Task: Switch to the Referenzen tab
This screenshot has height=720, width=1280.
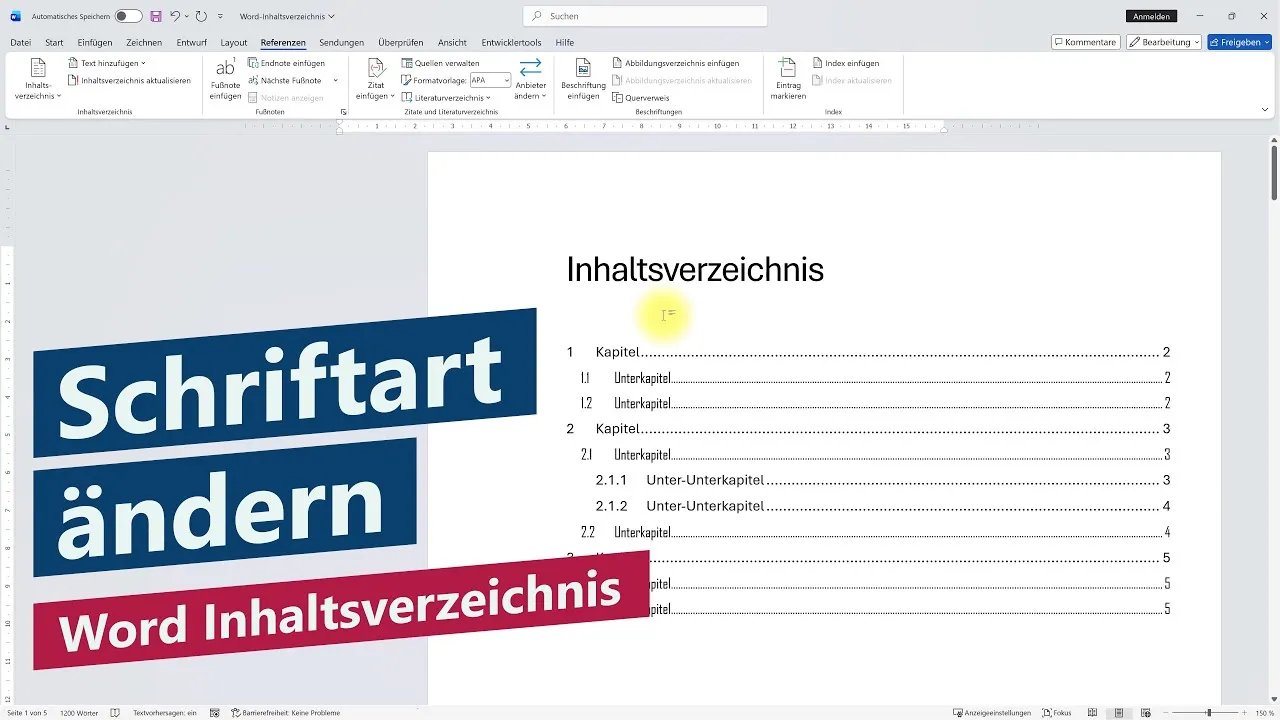Action: click(283, 42)
